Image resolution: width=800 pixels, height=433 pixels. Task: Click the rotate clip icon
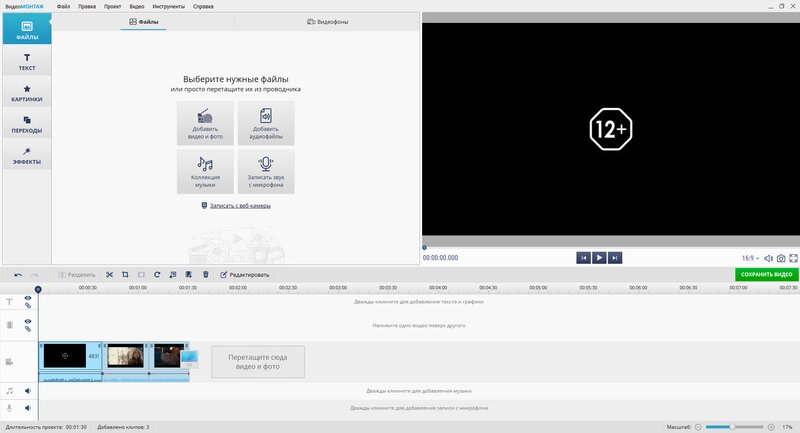158,274
